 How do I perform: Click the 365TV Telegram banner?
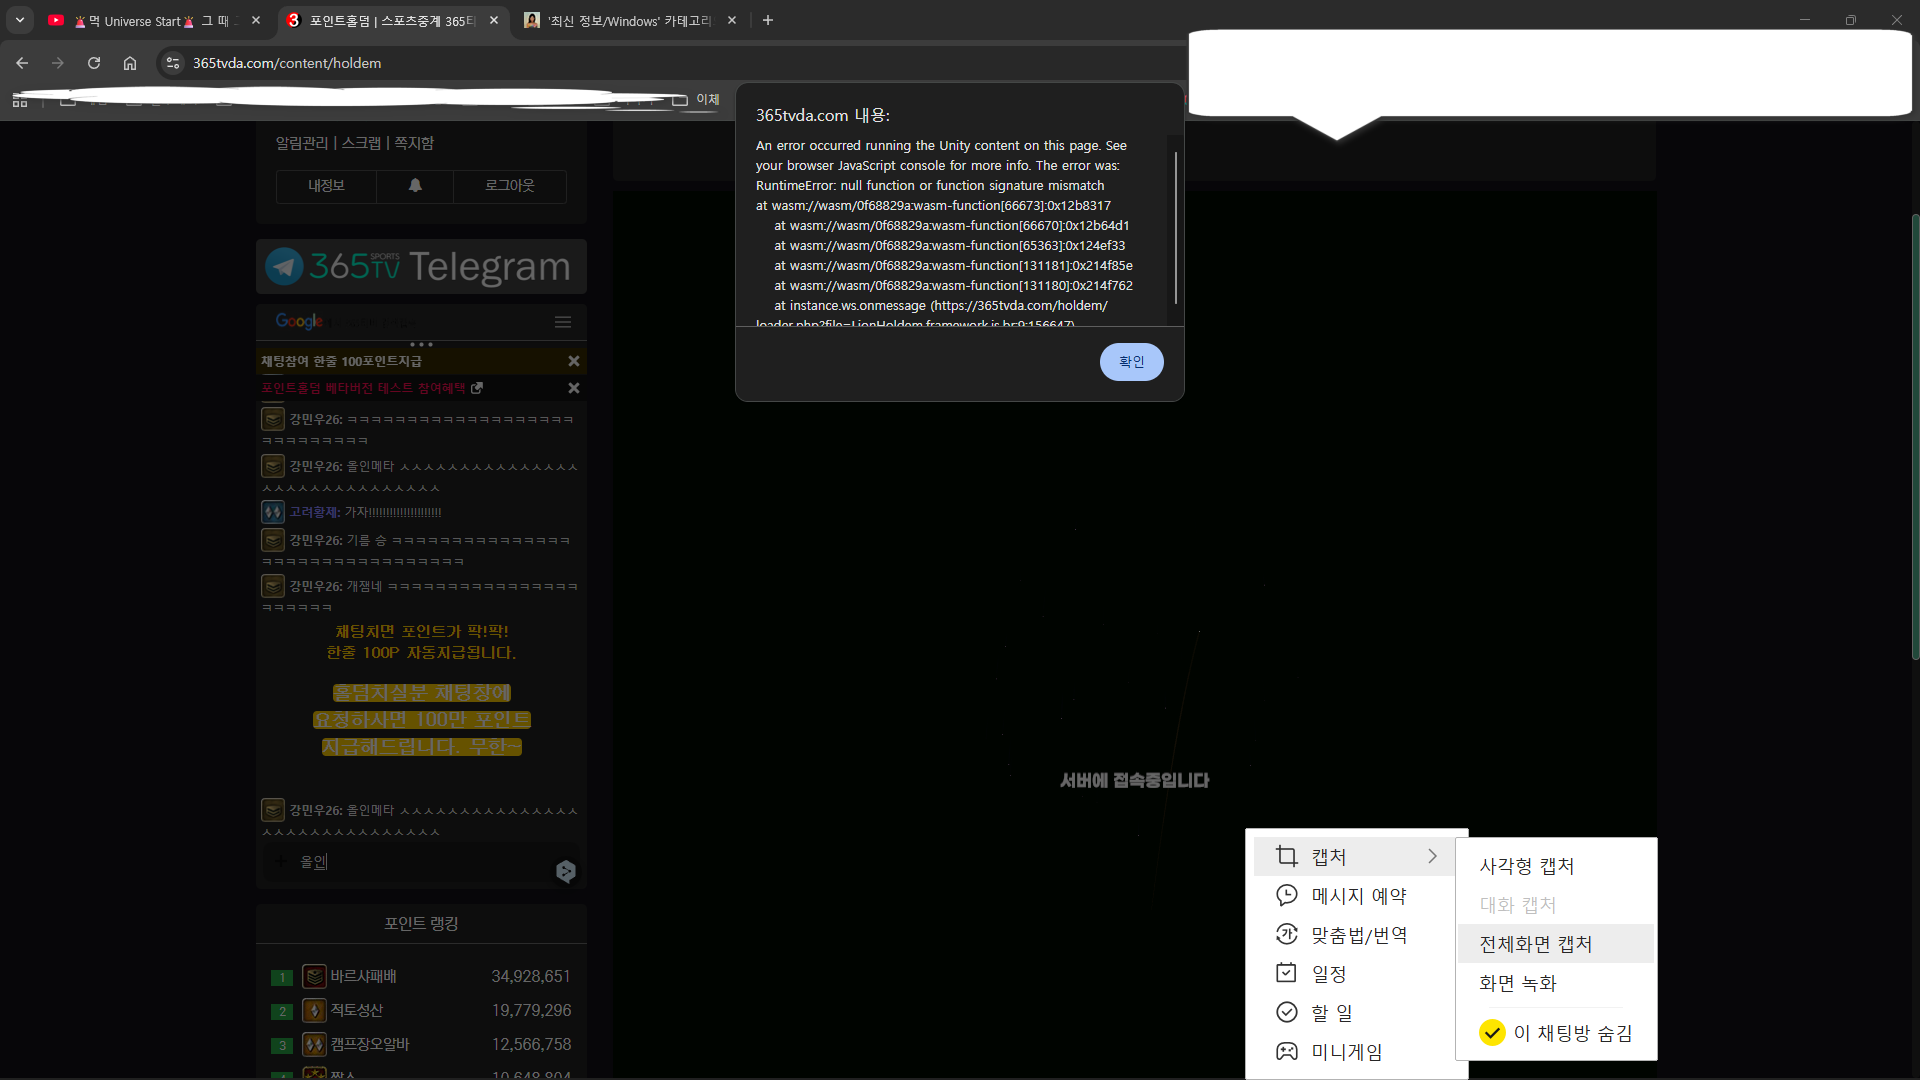coord(421,267)
